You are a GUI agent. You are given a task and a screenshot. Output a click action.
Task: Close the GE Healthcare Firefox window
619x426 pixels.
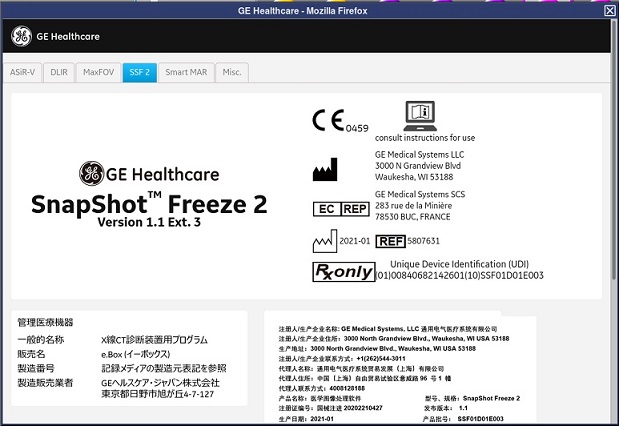[x=609, y=10]
